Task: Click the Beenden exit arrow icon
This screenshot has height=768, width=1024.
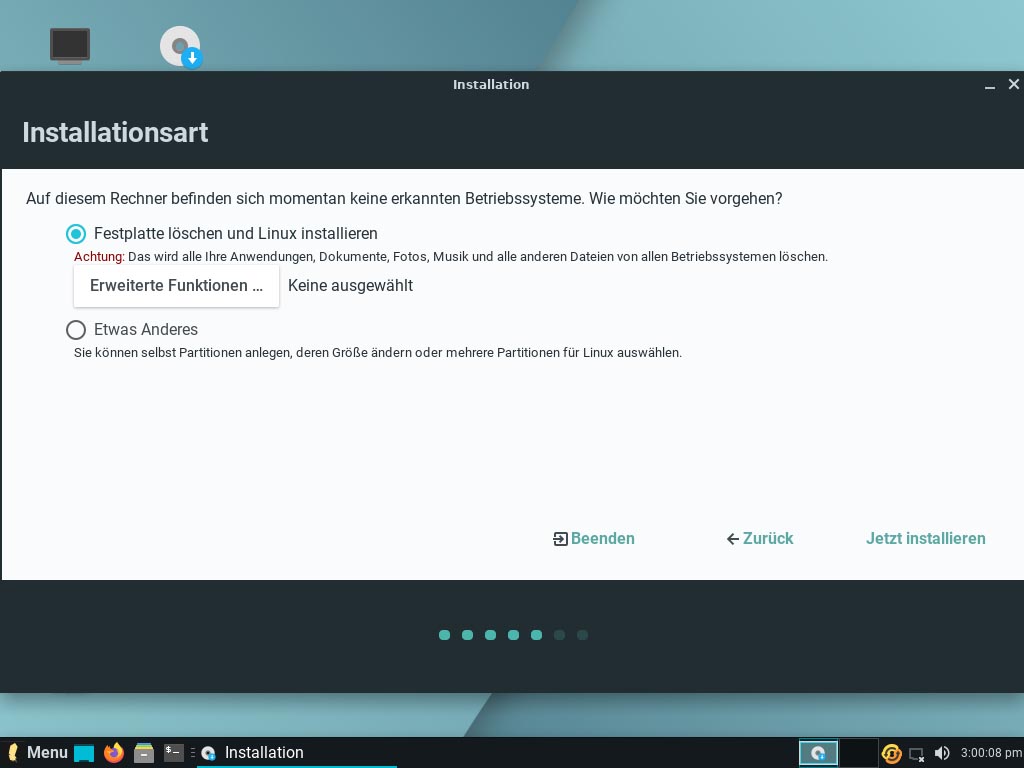Action: [560, 539]
